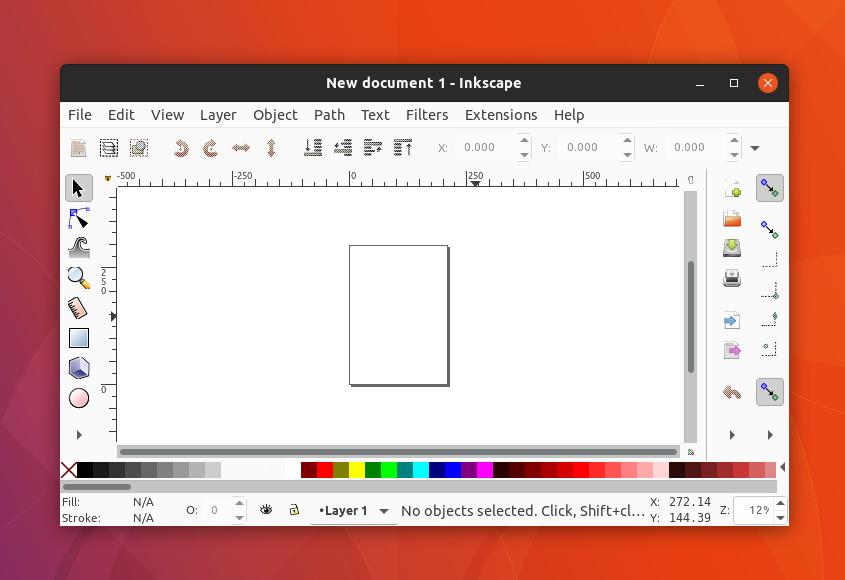Open the Edit menu
This screenshot has height=580, width=845.
121,115
